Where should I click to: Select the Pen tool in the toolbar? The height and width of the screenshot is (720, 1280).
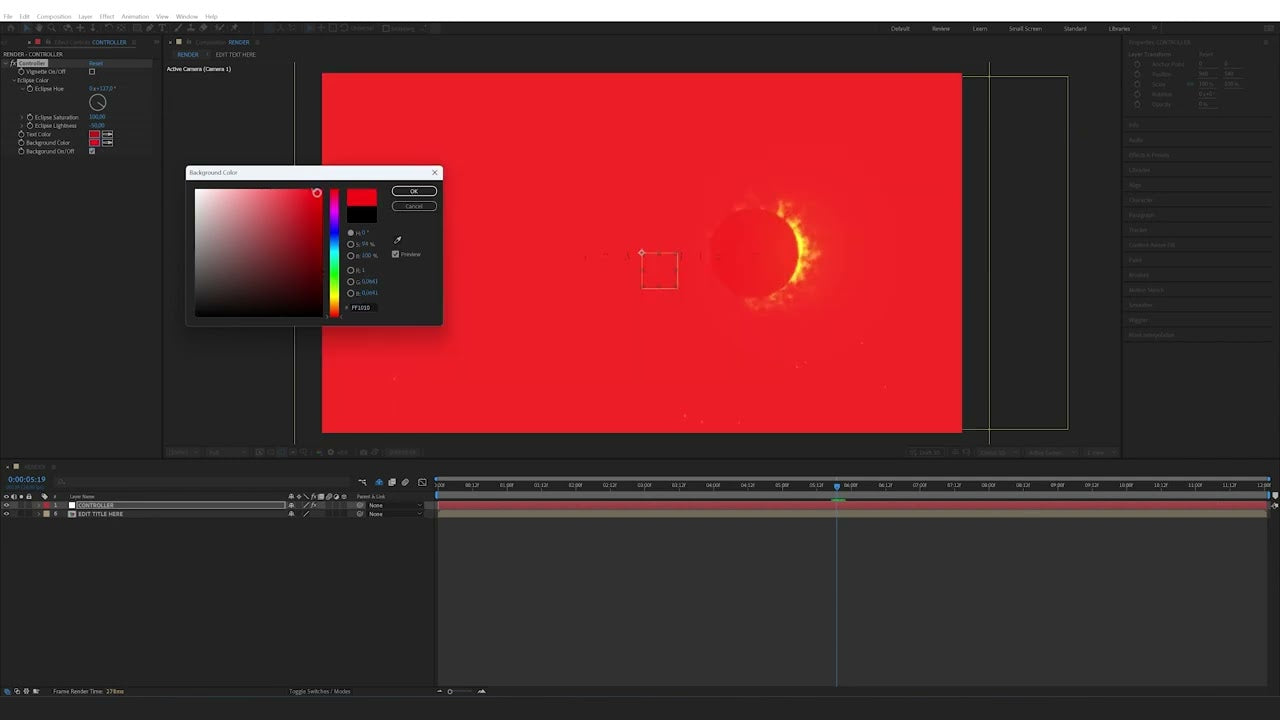[149, 28]
